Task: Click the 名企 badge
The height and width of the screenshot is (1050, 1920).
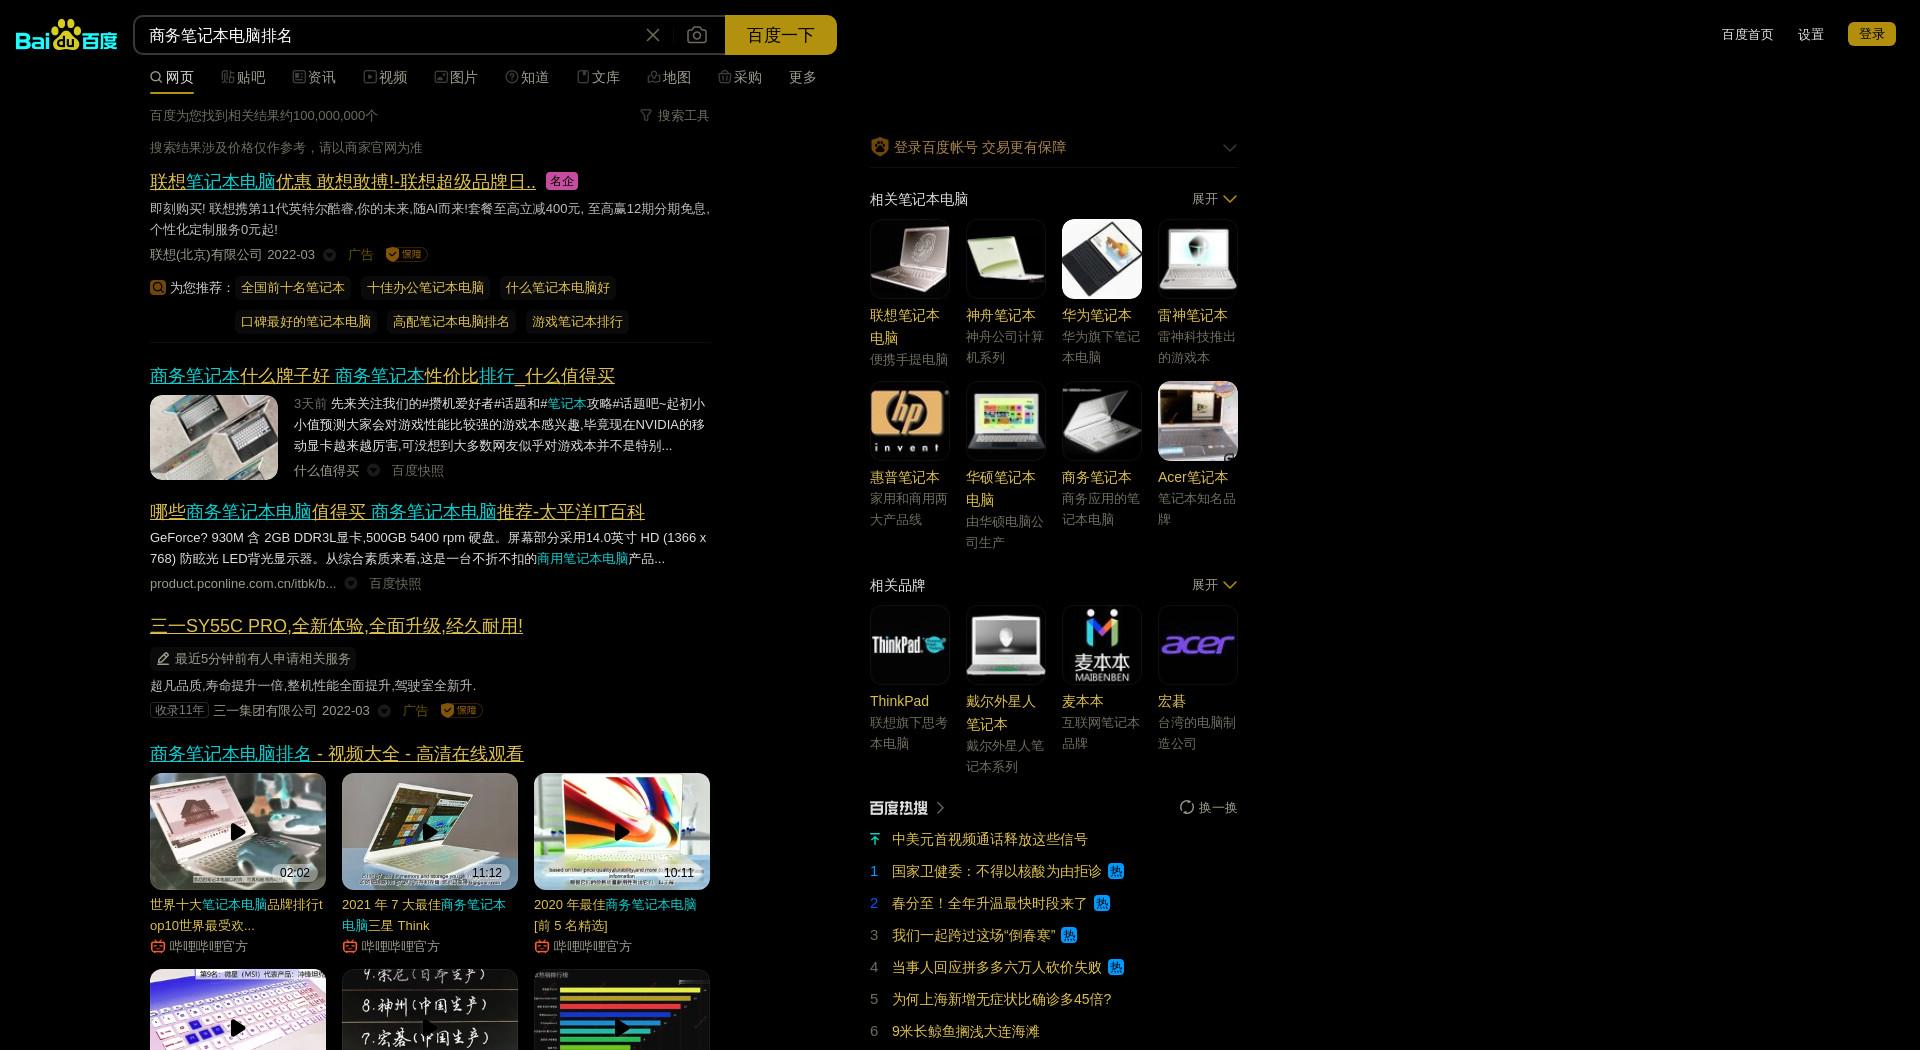Action: [x=562, y=181]
